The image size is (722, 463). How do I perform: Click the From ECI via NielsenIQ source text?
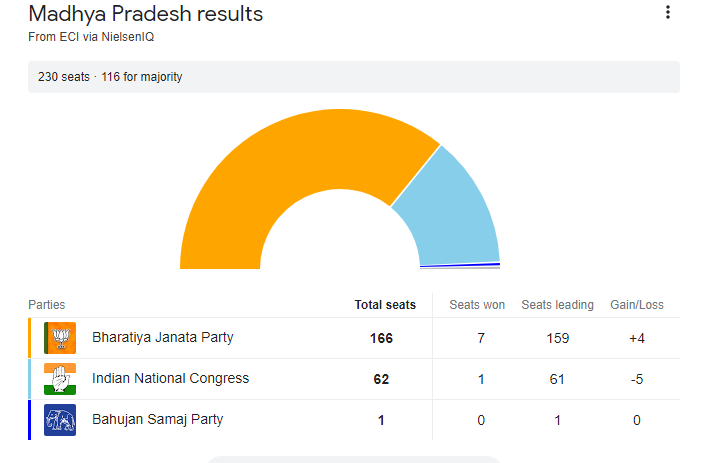pos(91,37)
